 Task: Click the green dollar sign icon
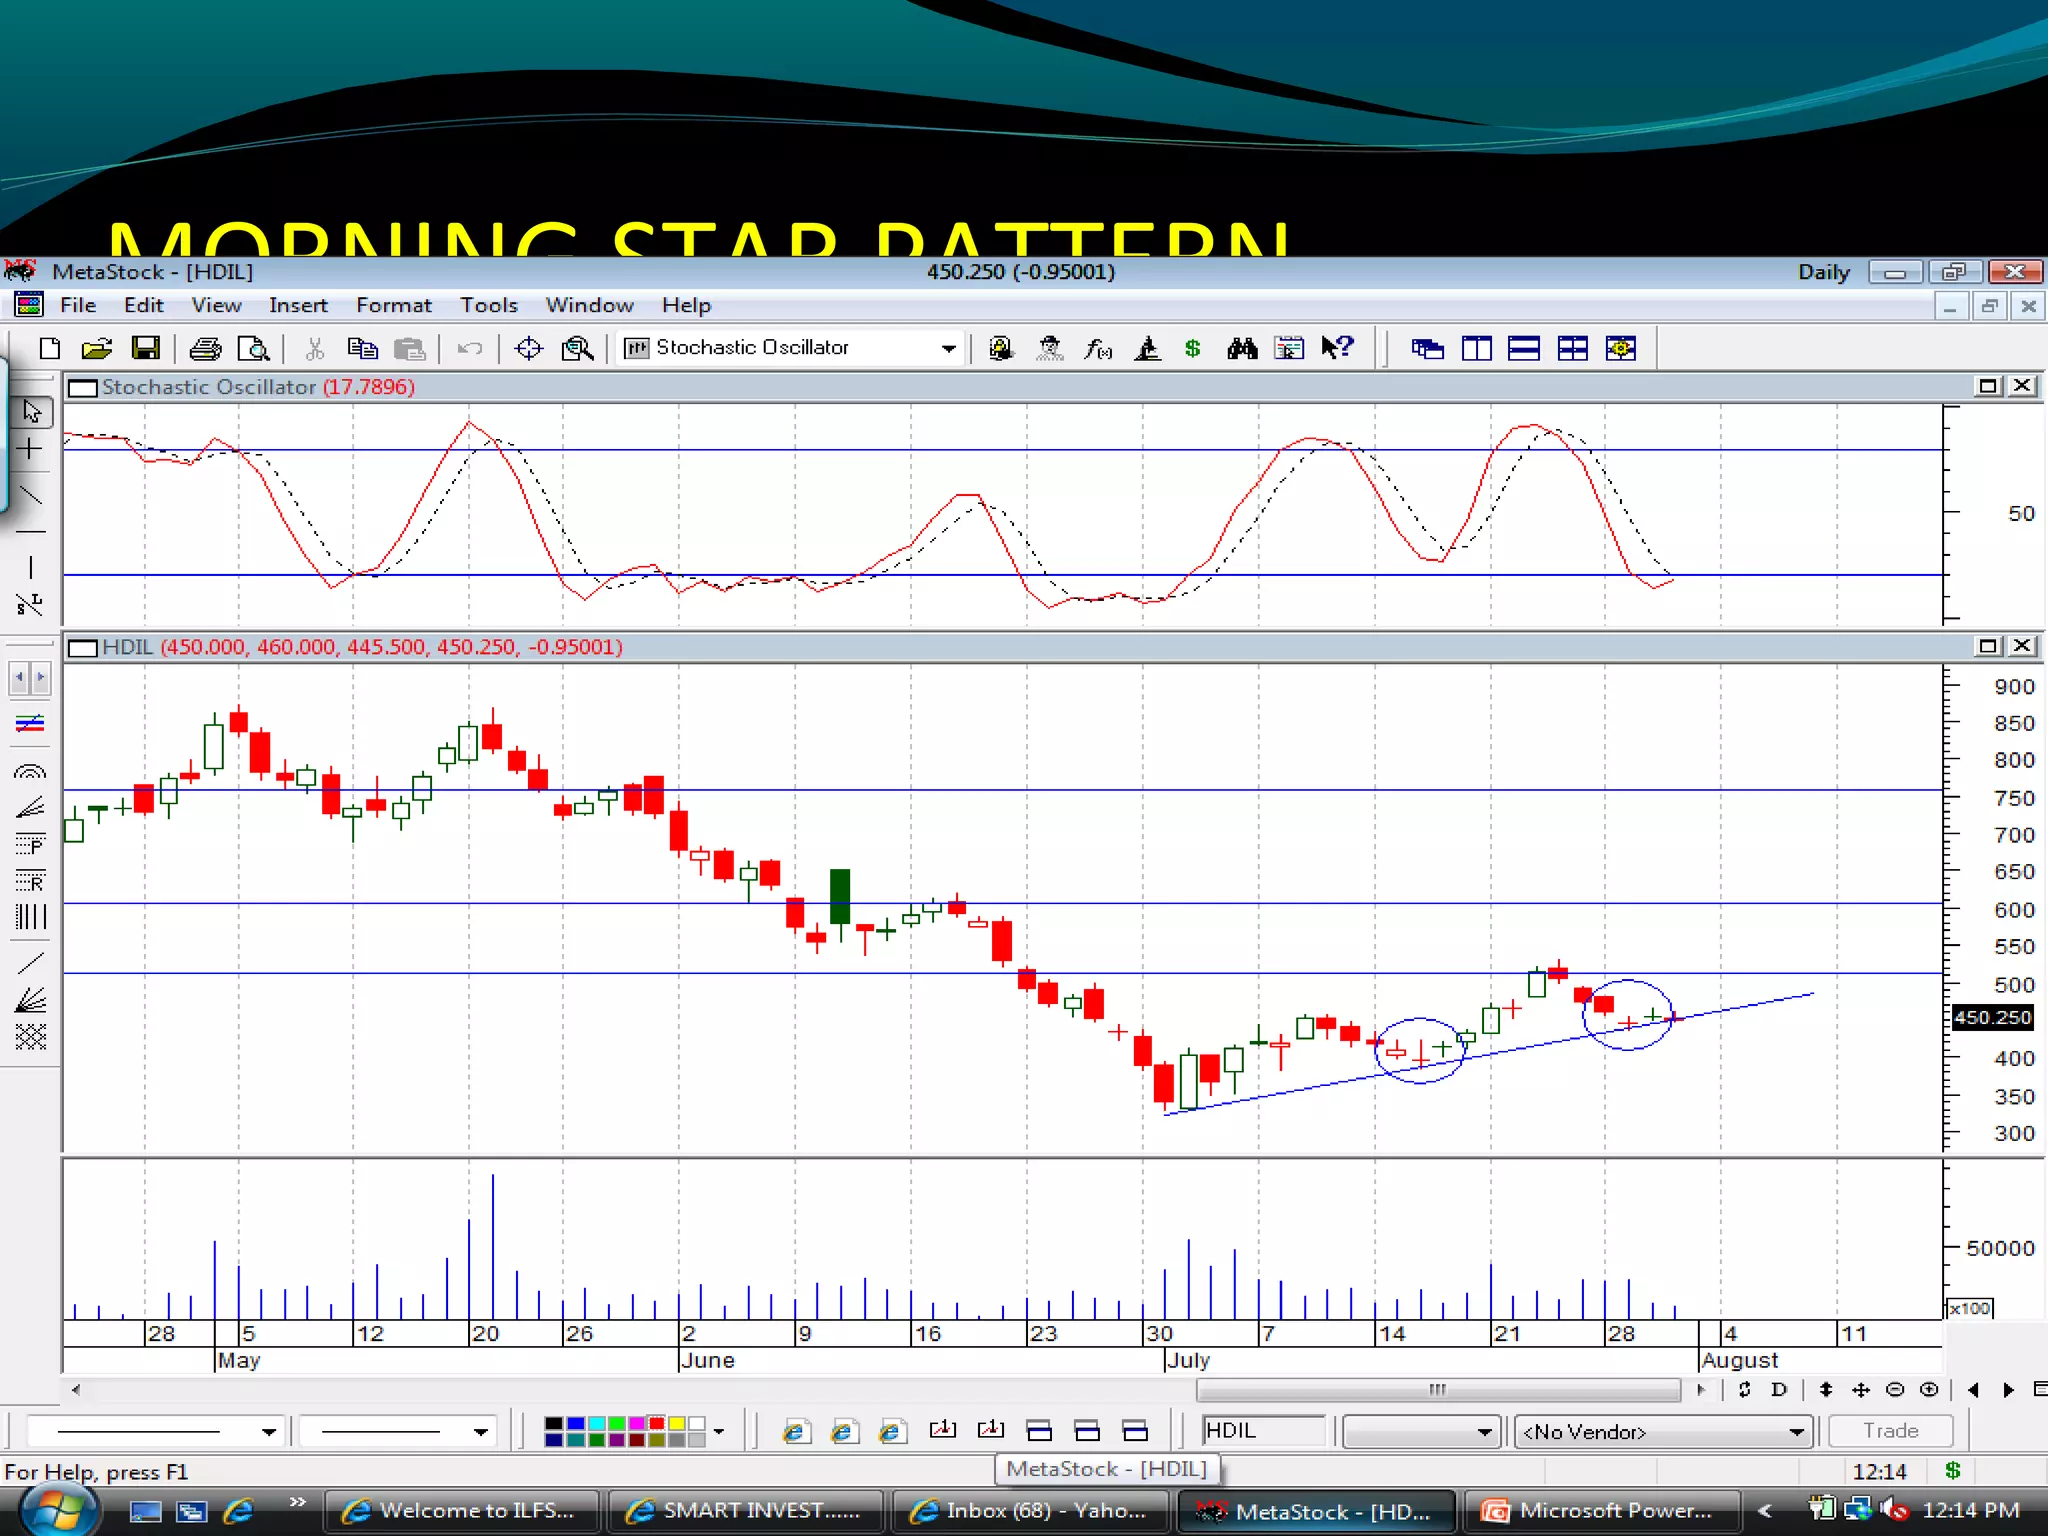tap(1192, 348)
